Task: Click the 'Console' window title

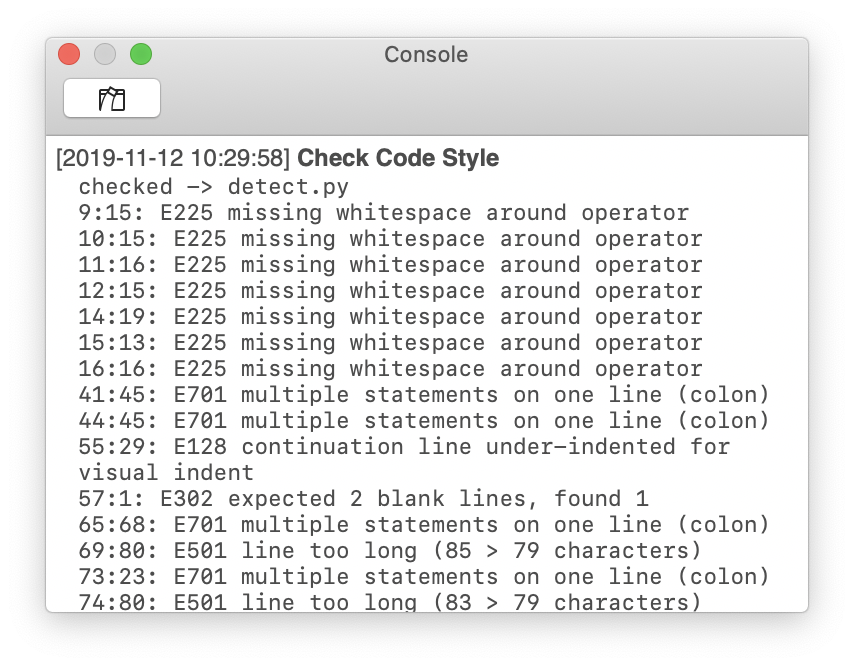Action: click(x=426, y=54)
